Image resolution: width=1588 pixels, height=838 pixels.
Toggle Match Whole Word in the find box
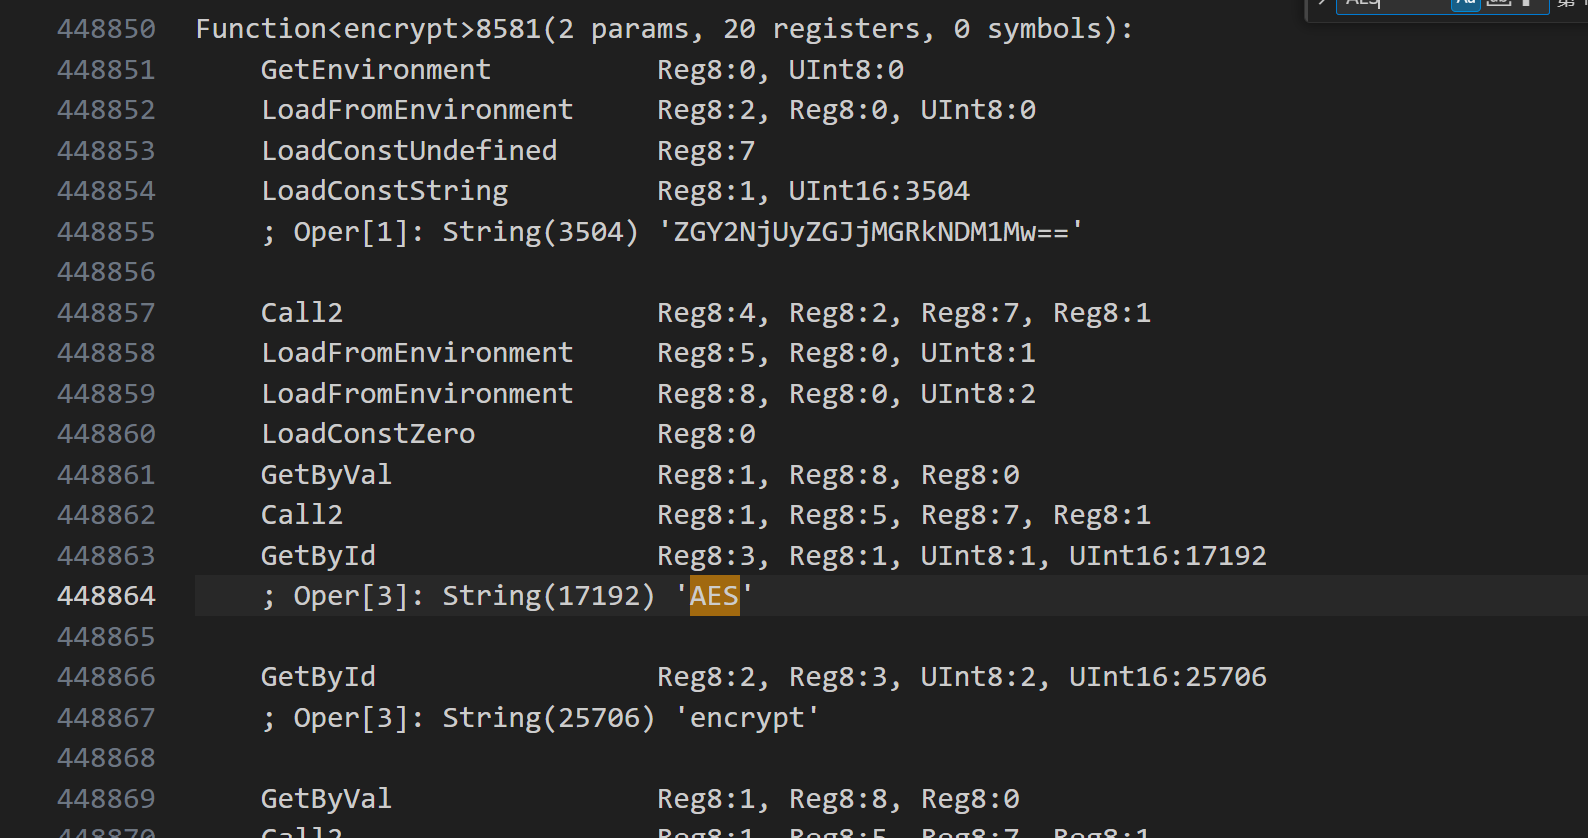coord(1498,3)
